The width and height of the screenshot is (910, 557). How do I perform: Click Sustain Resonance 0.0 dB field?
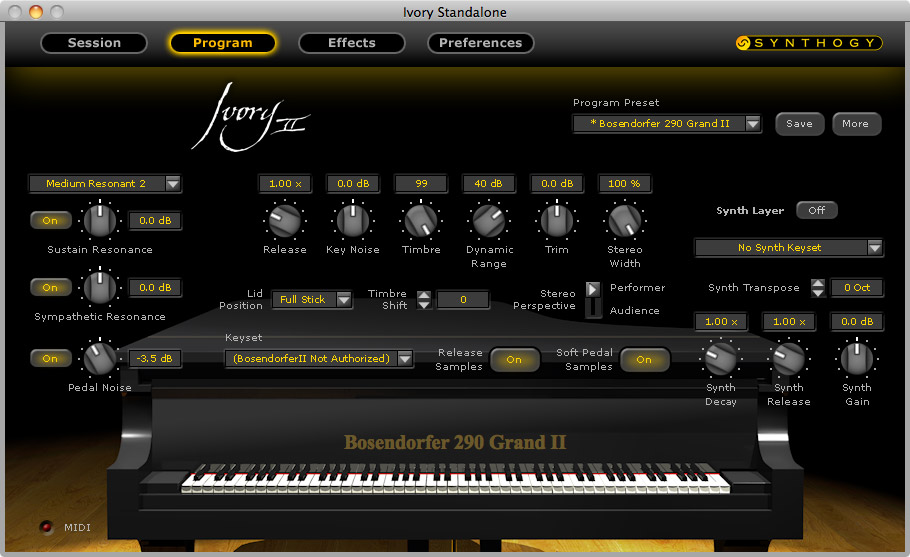(x=155, y=220)
